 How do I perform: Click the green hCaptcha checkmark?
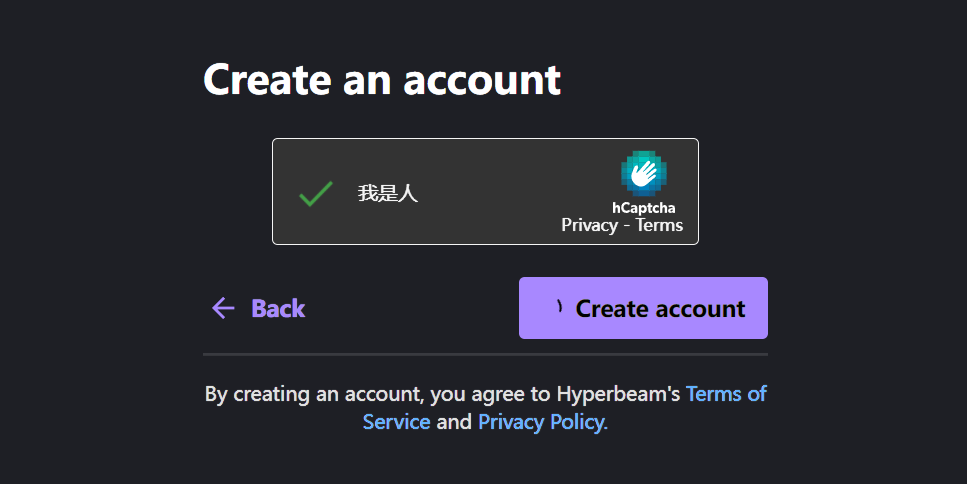[x=316, y=194]
